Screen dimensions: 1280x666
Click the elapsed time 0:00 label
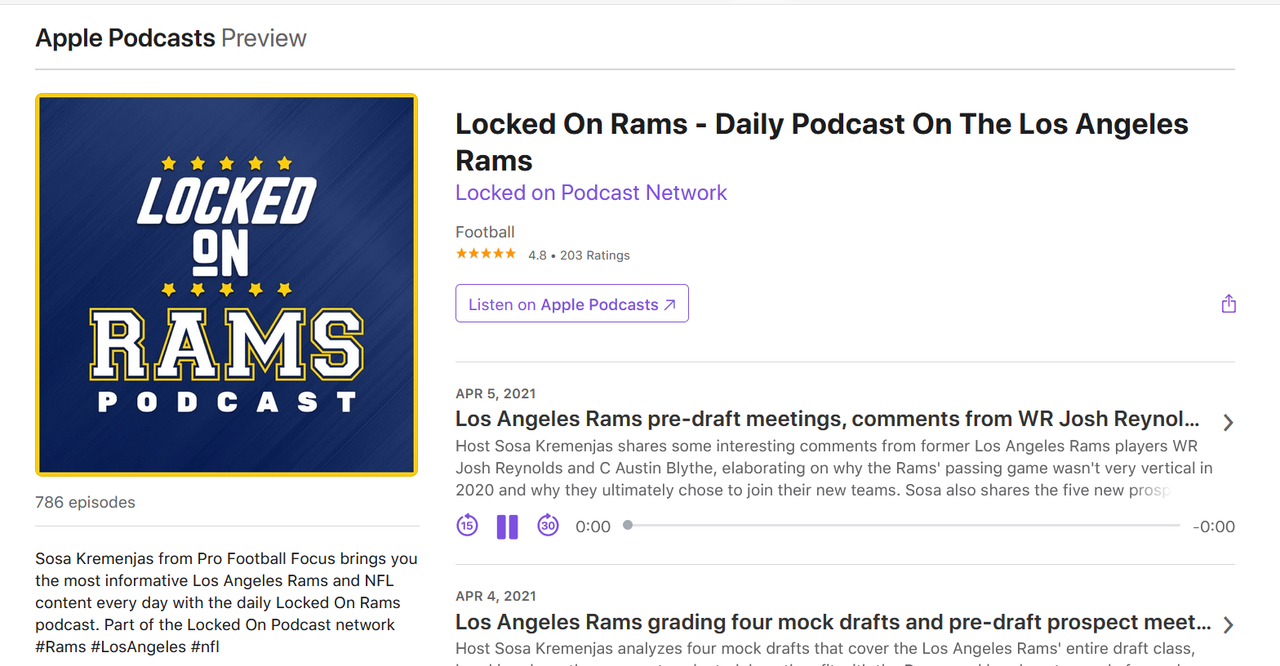pyautogui.click(x=593, y=526)
